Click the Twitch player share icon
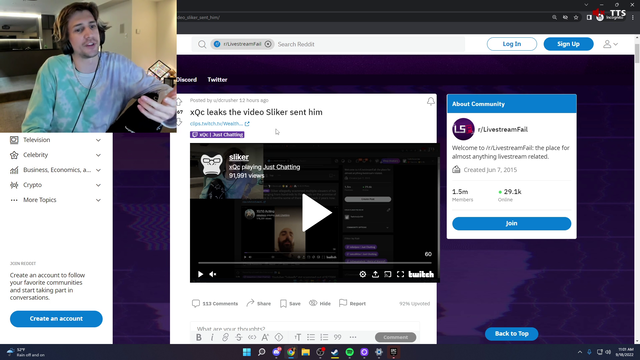This screenshot has width=640, height=360. click(375, 274)
